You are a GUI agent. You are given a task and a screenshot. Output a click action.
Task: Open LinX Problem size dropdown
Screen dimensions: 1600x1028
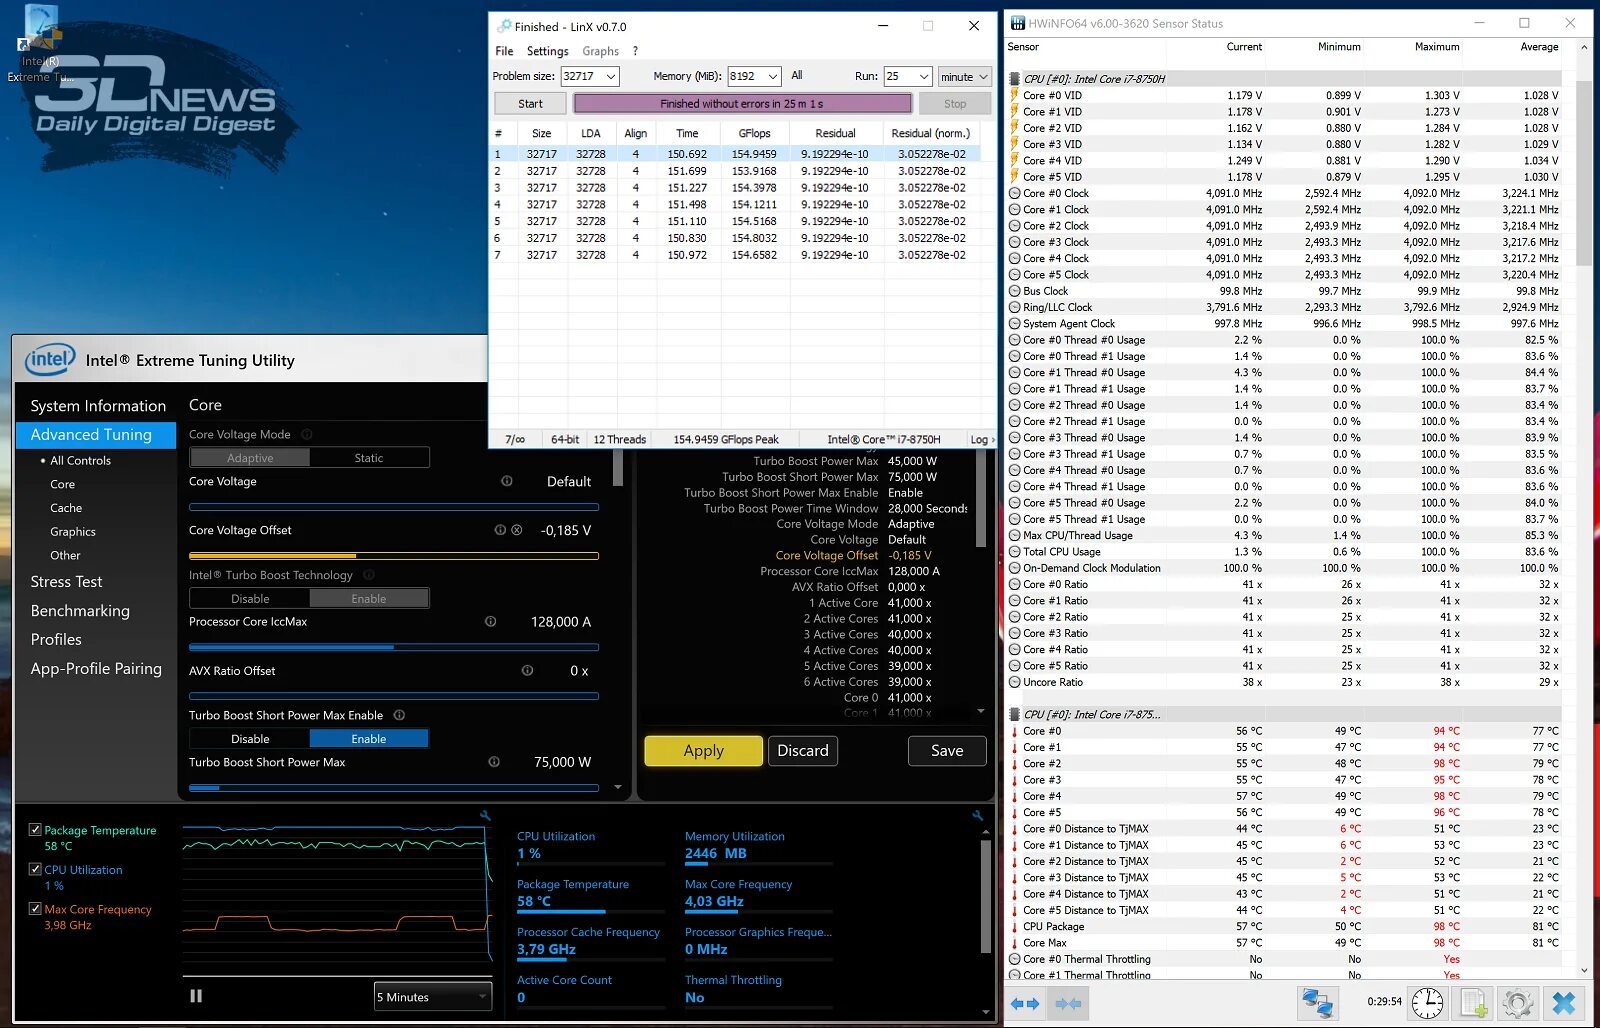[611, 76]
